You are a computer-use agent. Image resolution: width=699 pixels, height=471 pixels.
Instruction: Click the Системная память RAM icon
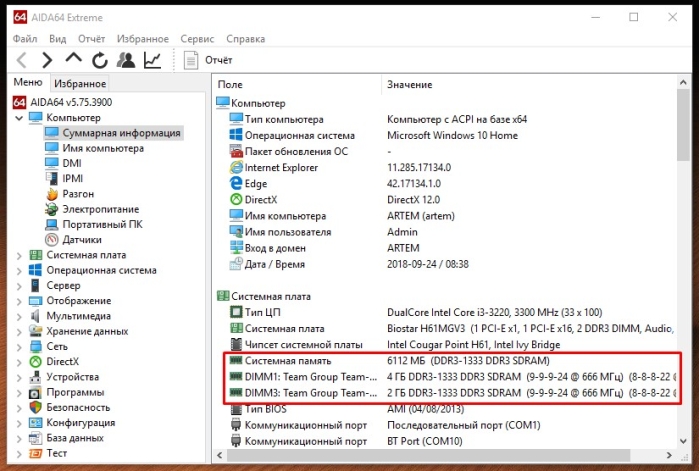point(236,360)
